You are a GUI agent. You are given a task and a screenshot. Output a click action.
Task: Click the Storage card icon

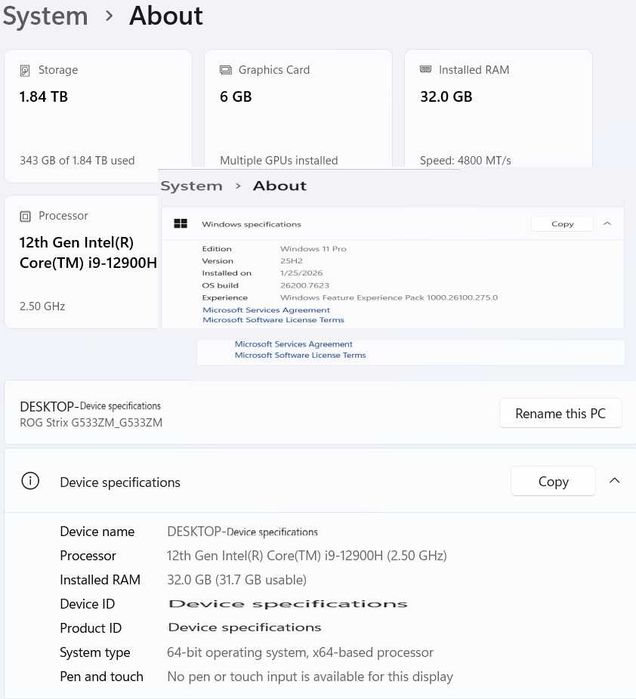(x=25, y=70)
